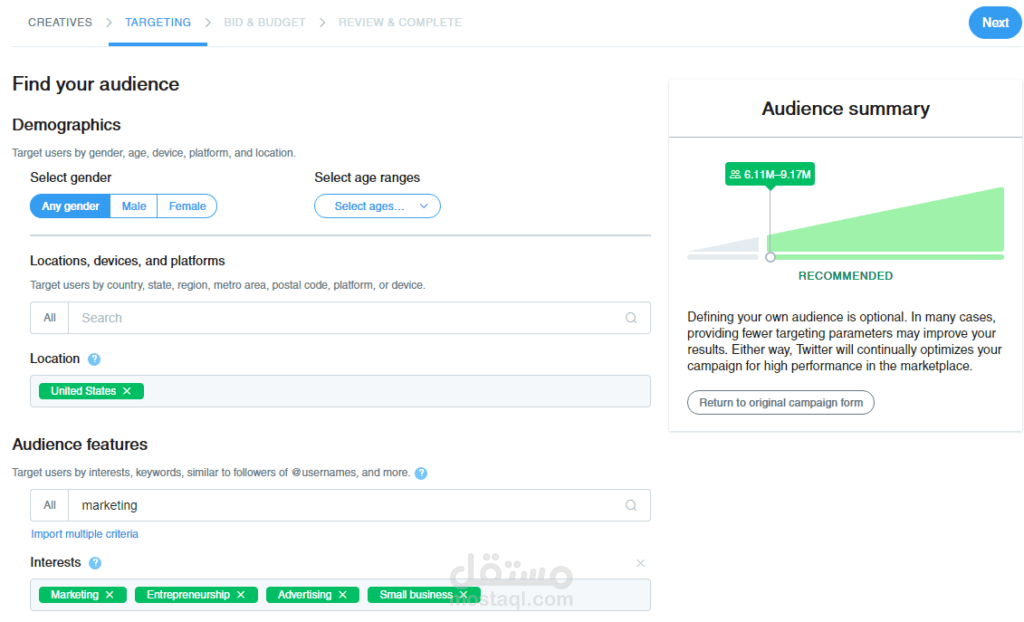The height and width of the screenshot is (622, 1024).
Task: Click the magnifier icon beside marketing query
Action: pyautogui.click(x=631, y=505)
